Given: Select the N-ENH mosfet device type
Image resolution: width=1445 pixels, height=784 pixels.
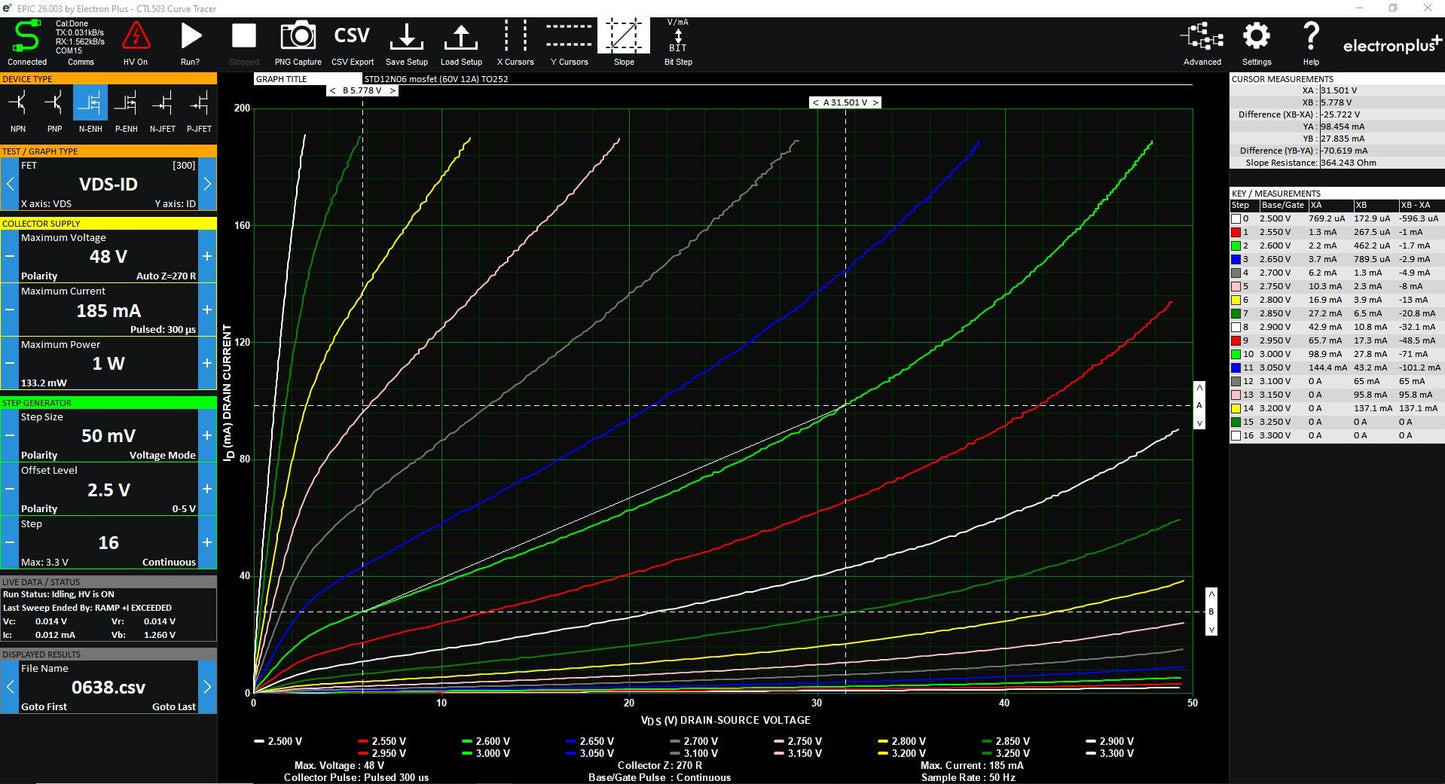Looking at the screenshot, I should click(x=90, y=104).
